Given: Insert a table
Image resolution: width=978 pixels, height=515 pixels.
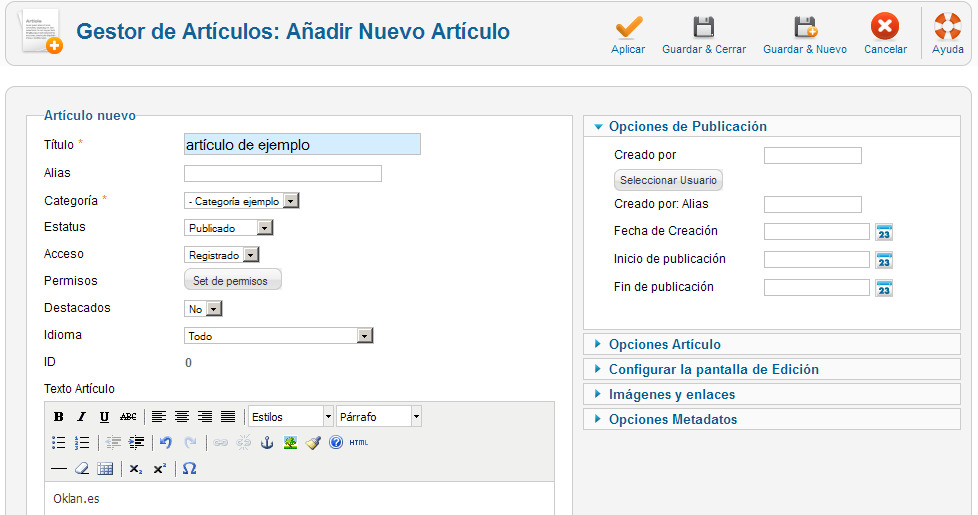Looking at the screenshot, I should click(x=105, y=469).
